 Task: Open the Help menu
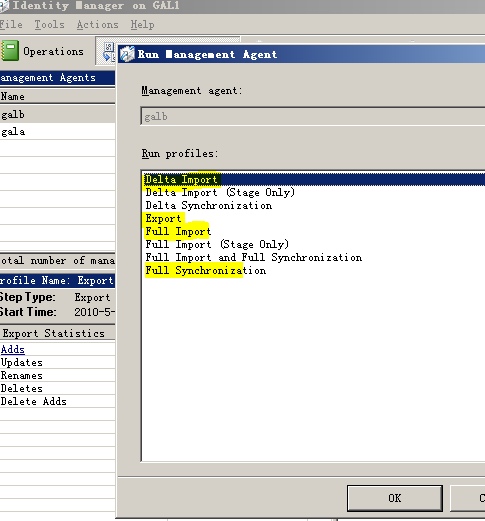pos(142,24)
